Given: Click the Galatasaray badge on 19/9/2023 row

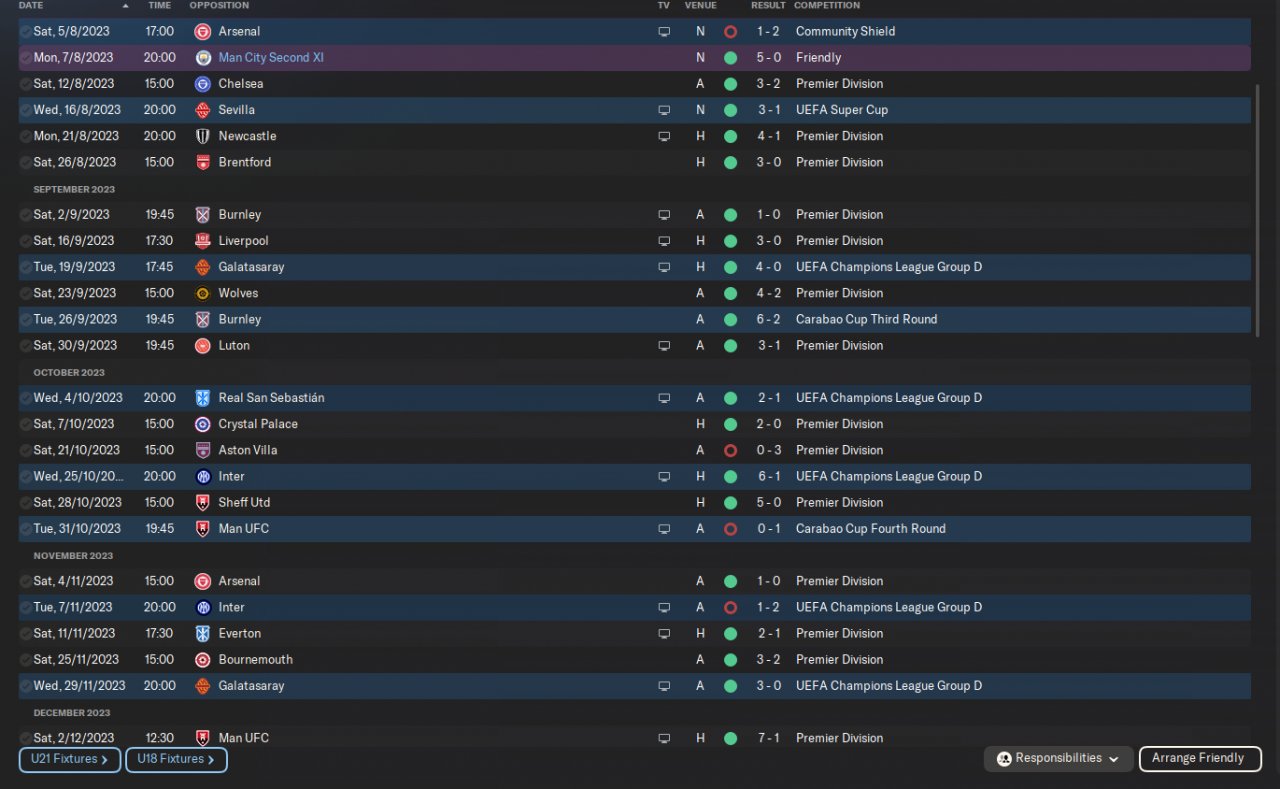Looking at the screenshot, I should (203, 267).
